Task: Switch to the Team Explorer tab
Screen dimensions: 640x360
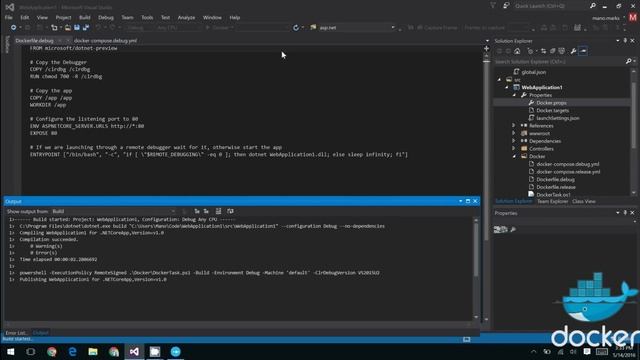Action: pyautogui.click(x=552, y=202)
